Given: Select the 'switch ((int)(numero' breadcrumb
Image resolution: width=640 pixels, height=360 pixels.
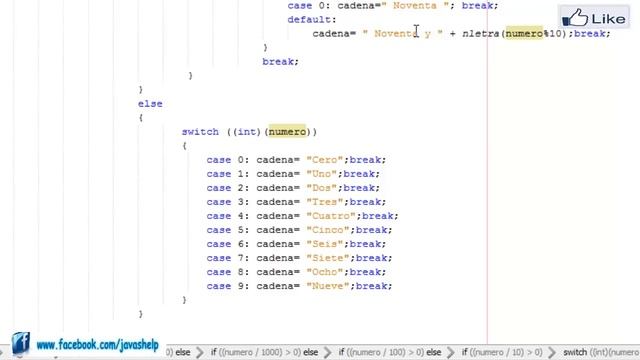Looking at the screenshot, I should (x=601, y=352).
